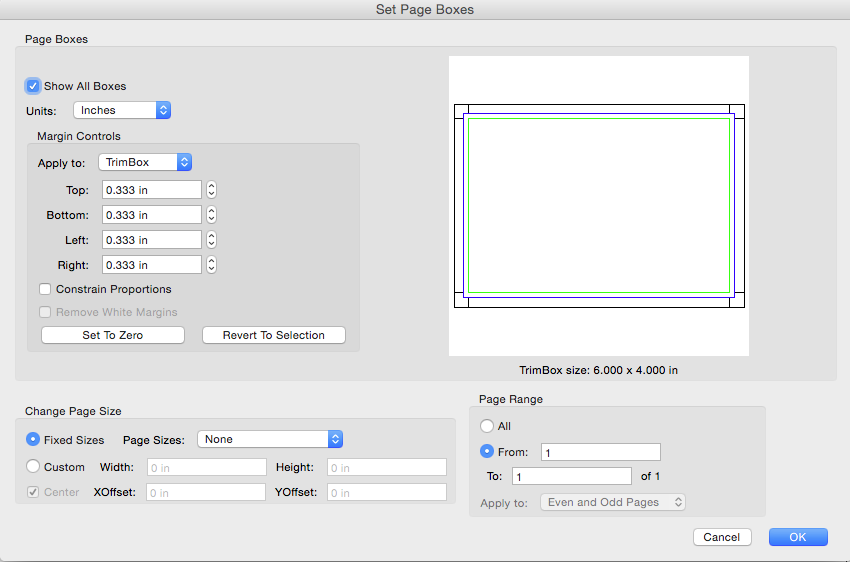Viewport: 850px width, 562px height.
Task: Click the Cancel button
Action: pos(721,537)
